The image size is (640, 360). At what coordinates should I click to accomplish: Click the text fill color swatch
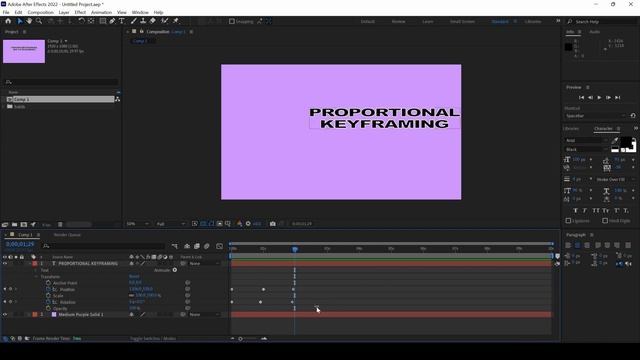point(626,142)
